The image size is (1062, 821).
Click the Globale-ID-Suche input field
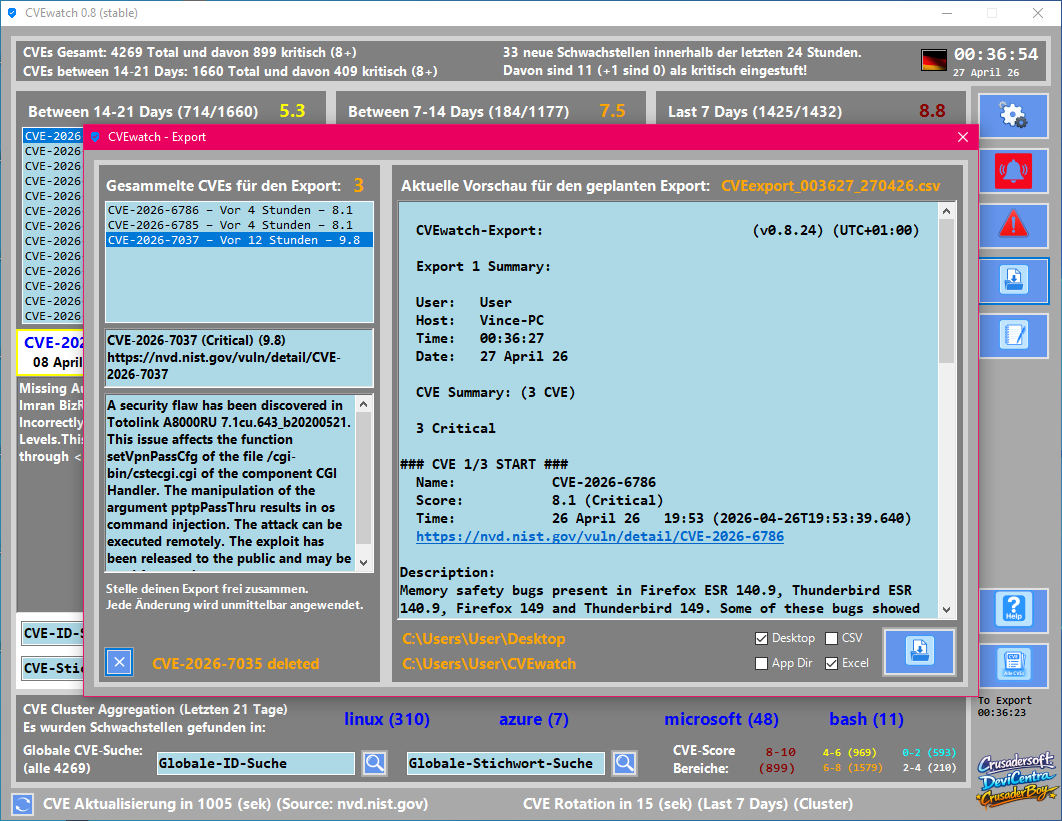pos(255,763)
